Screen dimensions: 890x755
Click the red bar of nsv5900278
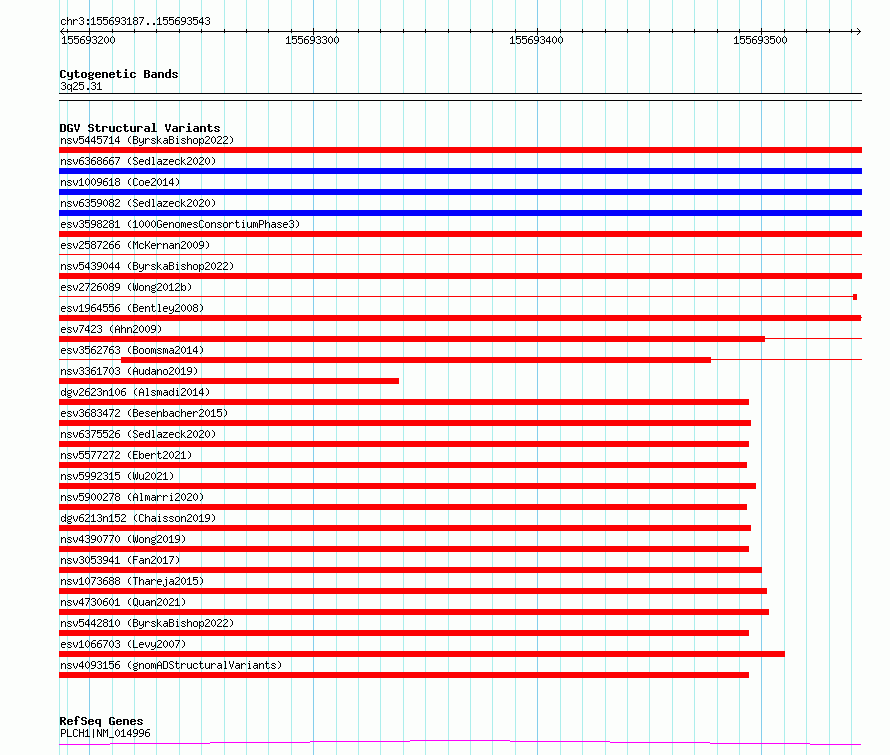click(403, 507)
